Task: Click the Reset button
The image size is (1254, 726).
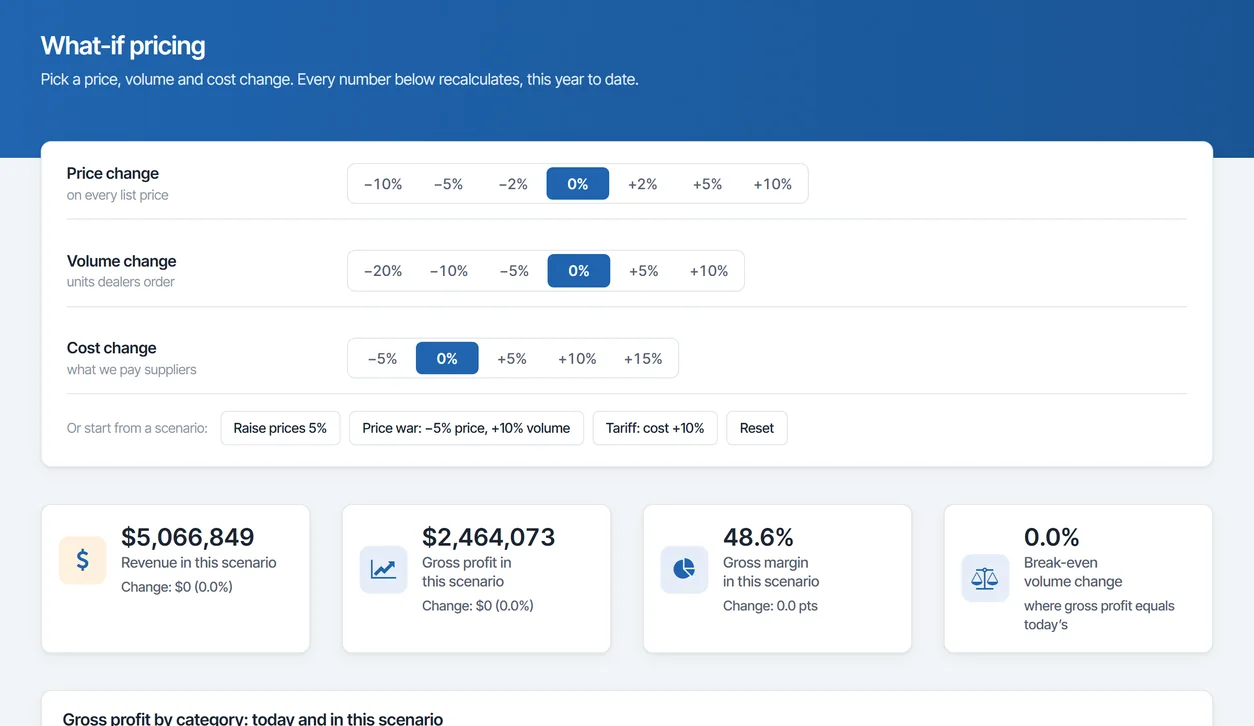Action: pyautogui.click(x=757, y=428)
